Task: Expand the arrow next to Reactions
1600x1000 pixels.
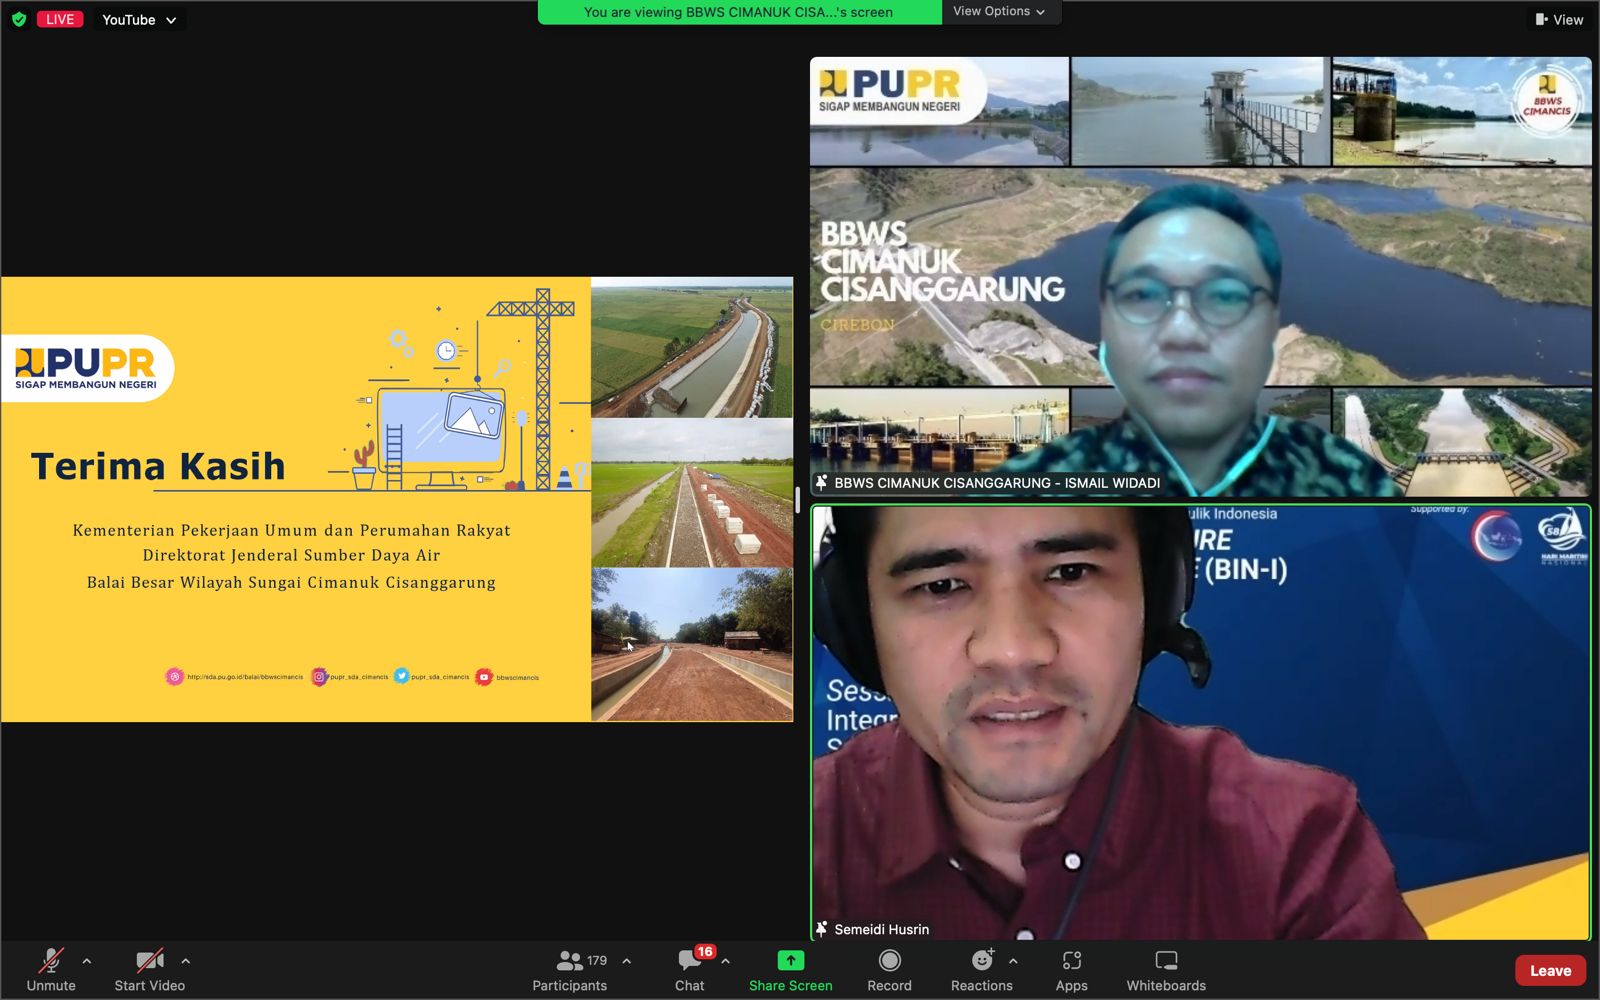Action: (1013, 961)
